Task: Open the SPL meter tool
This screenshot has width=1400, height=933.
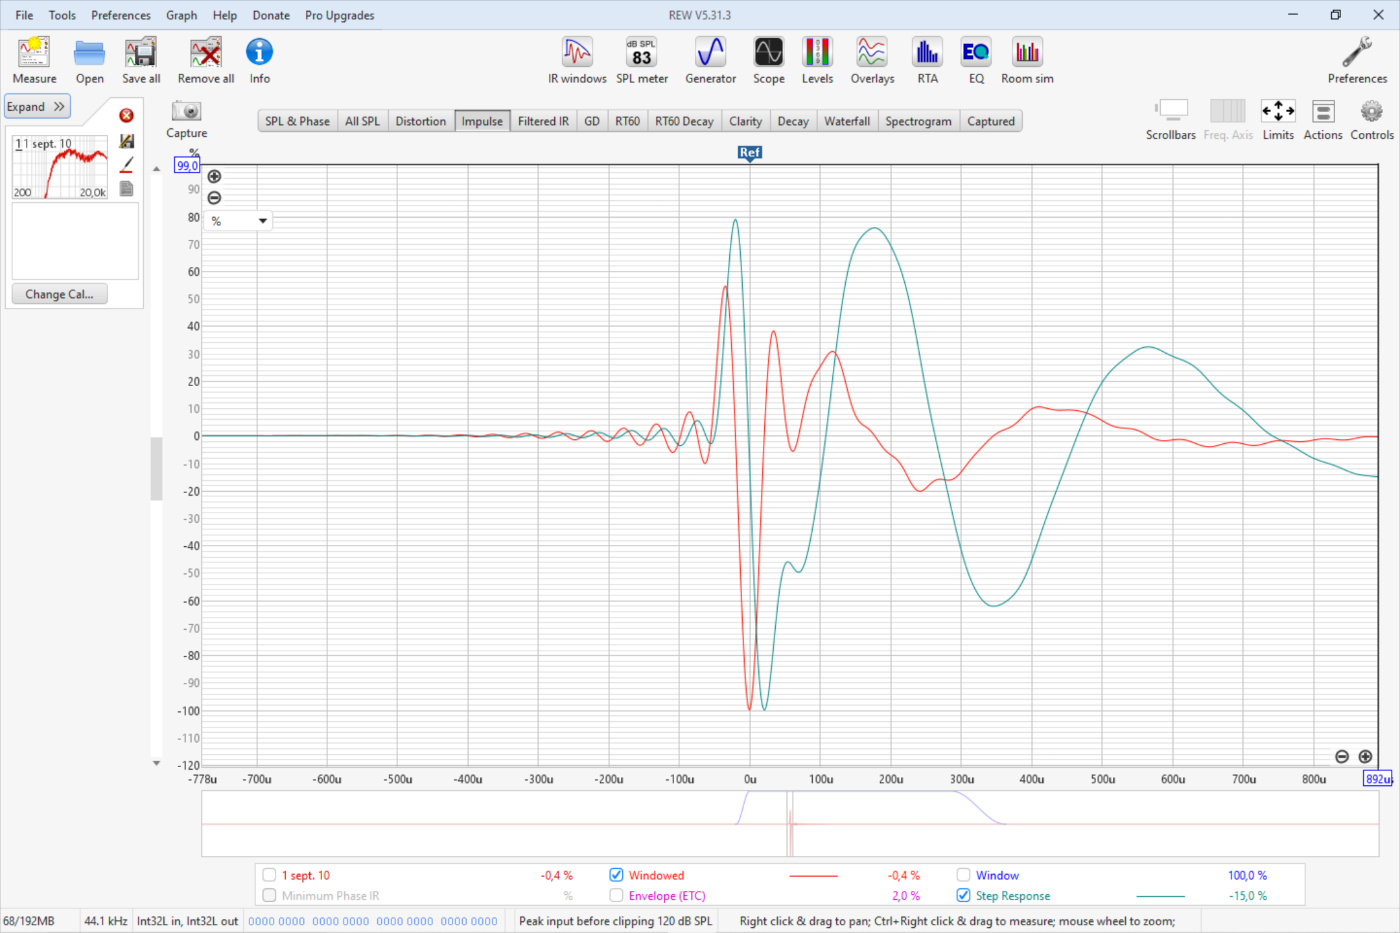Action: click(x=641, y=60)
